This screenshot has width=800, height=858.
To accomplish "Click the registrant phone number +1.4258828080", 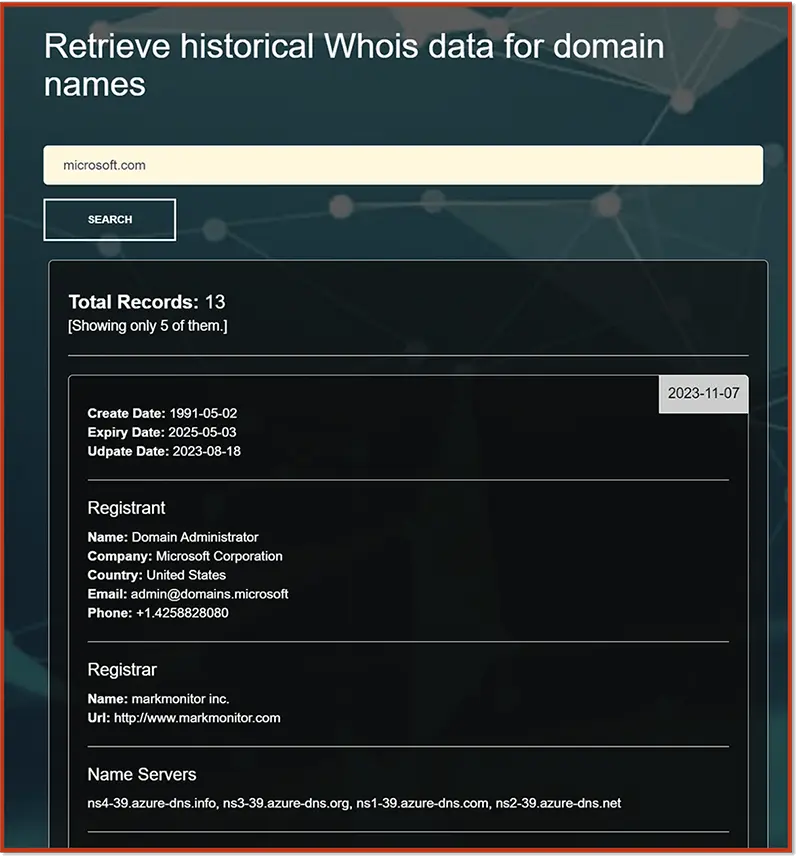I will click(182, 613).
